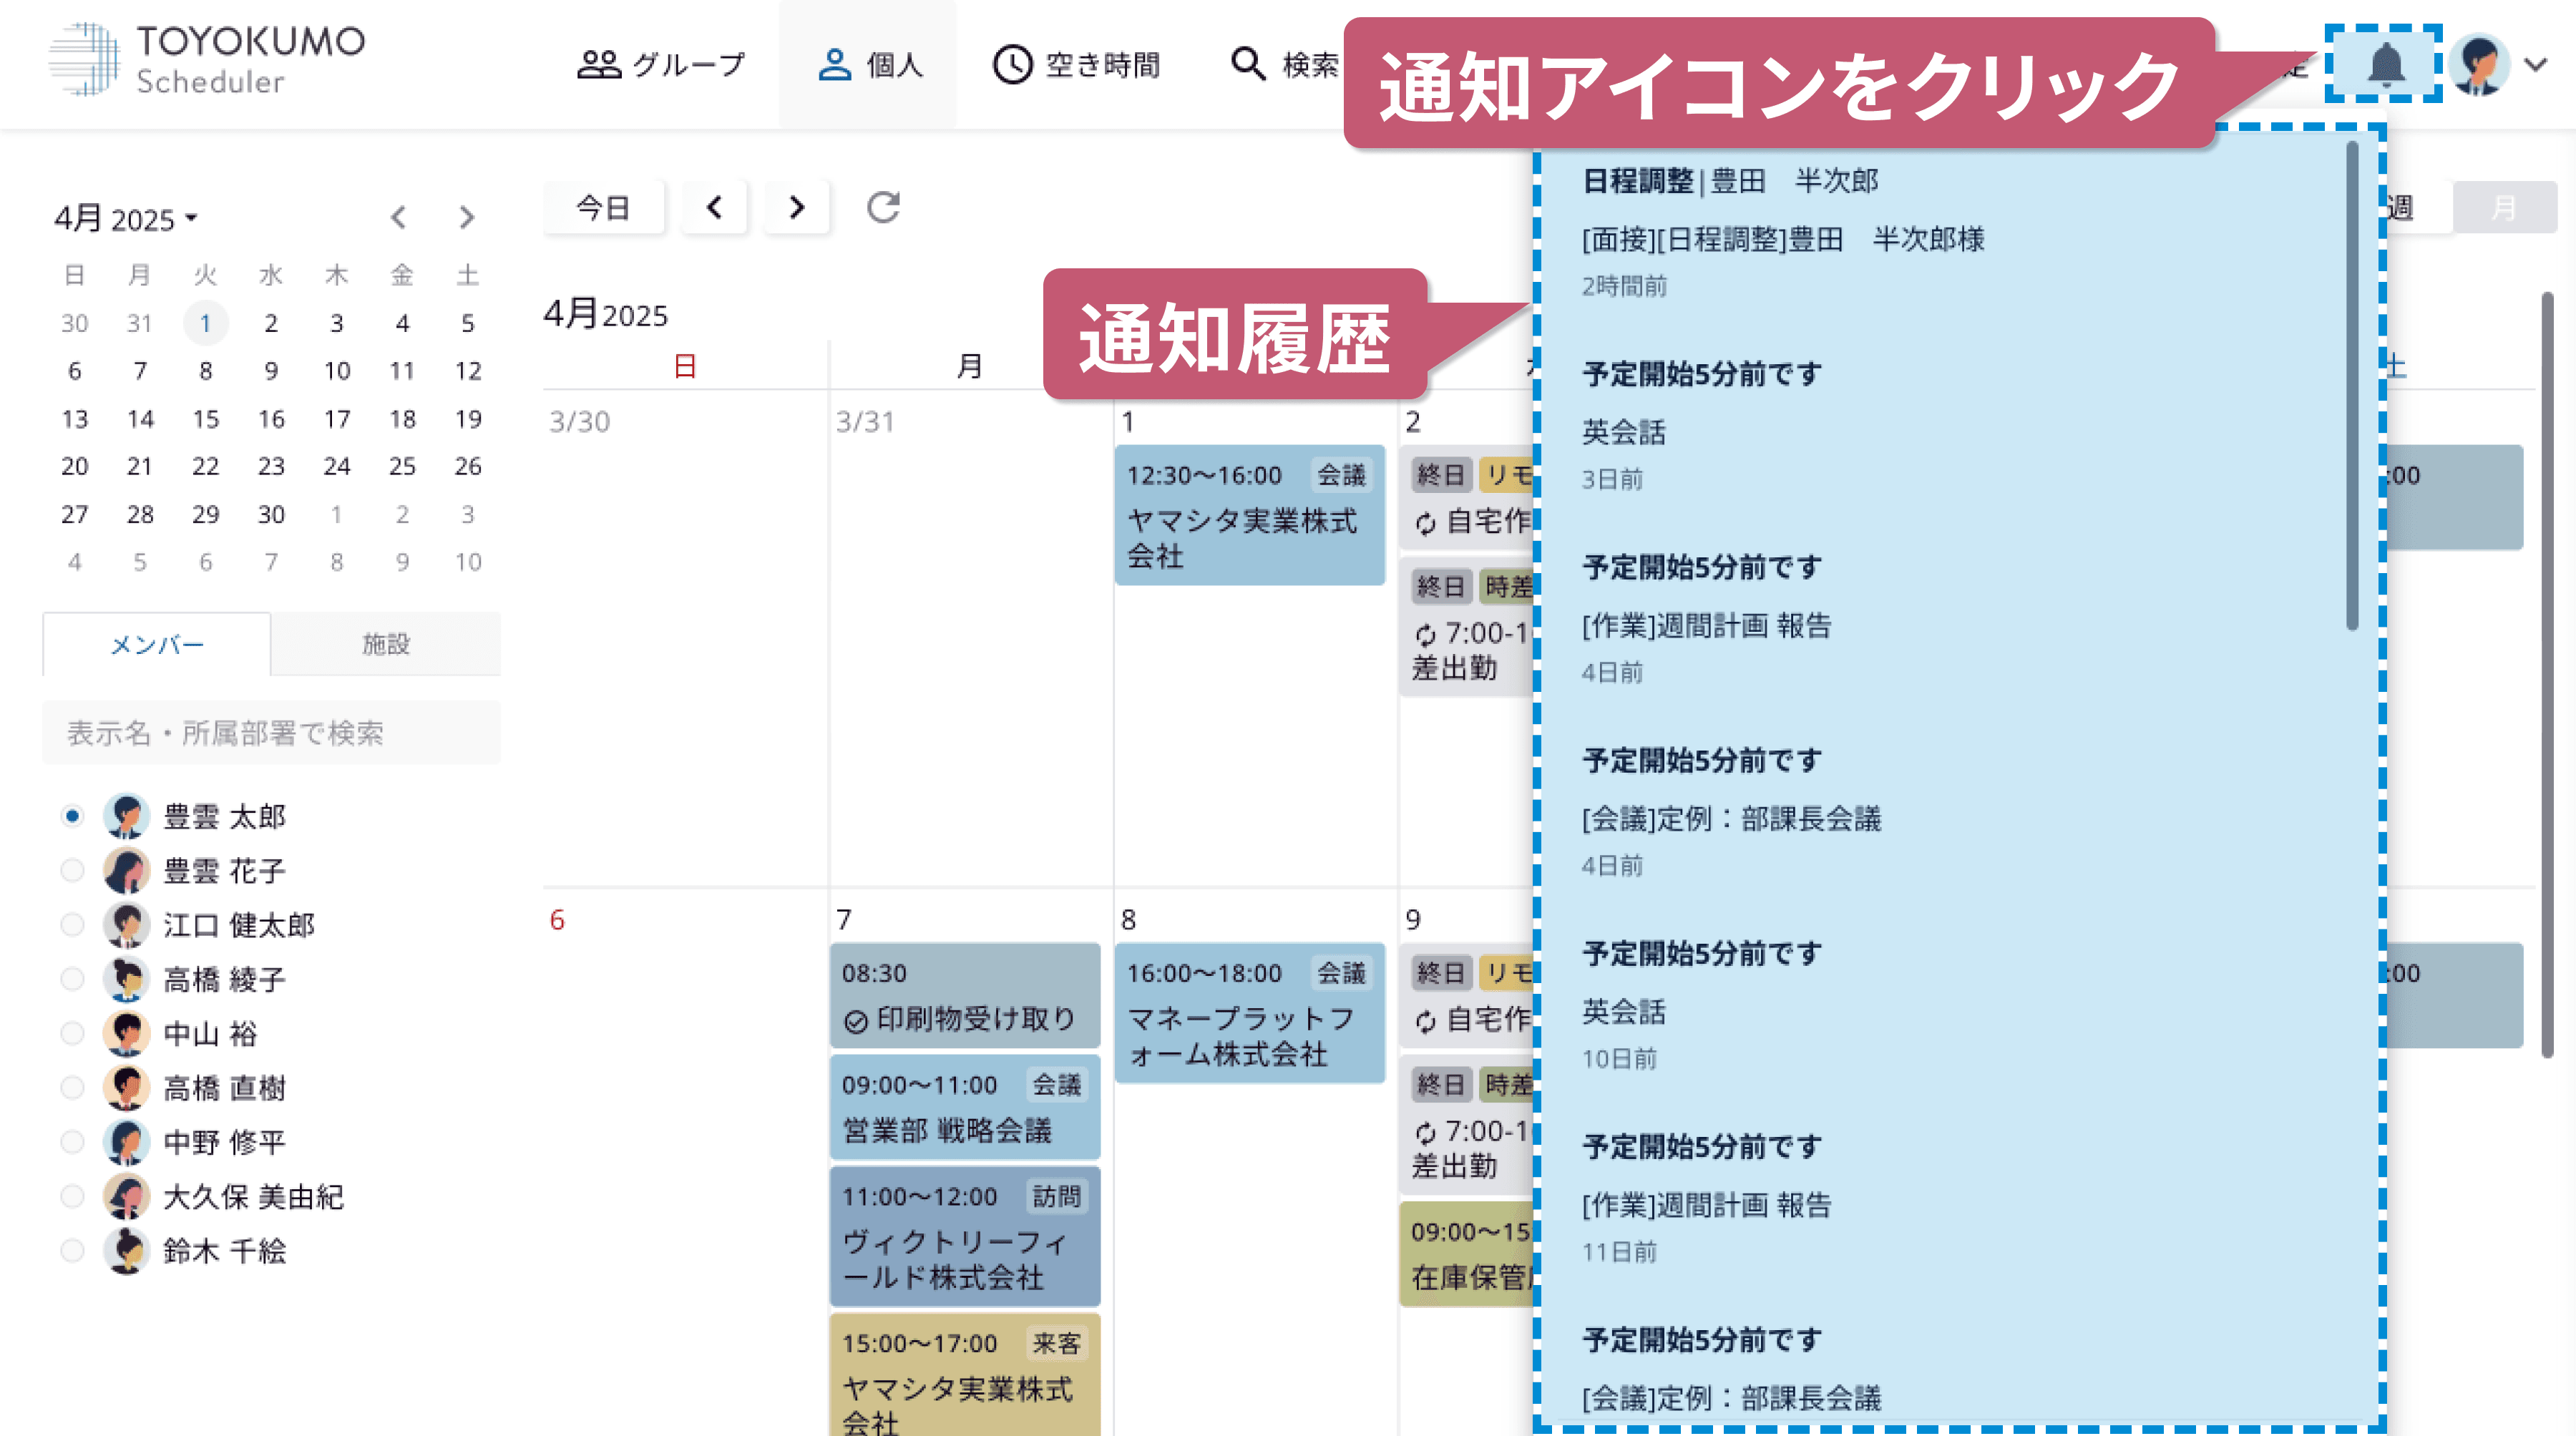
Task: Click the 月 view button at top right
Action: click(x=2504, y=207)
